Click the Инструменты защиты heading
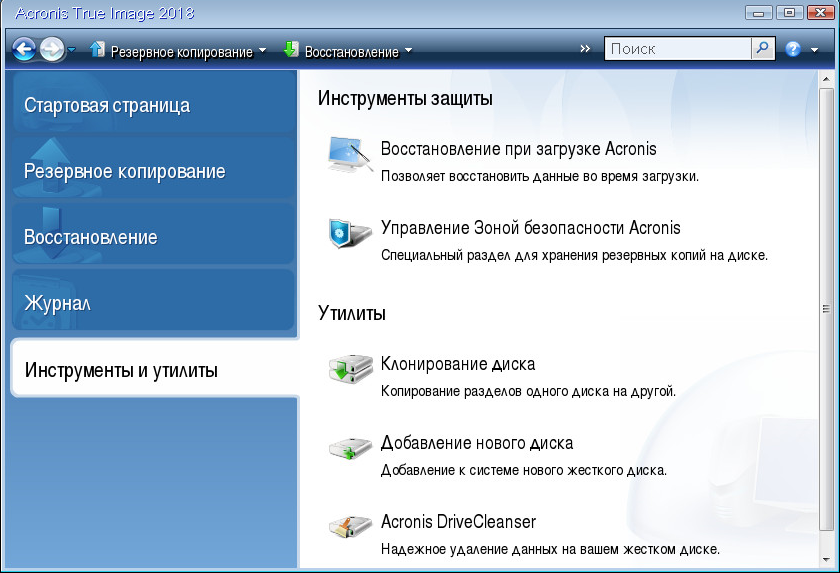The image size is (840, 573). click(x=405, y=99)
